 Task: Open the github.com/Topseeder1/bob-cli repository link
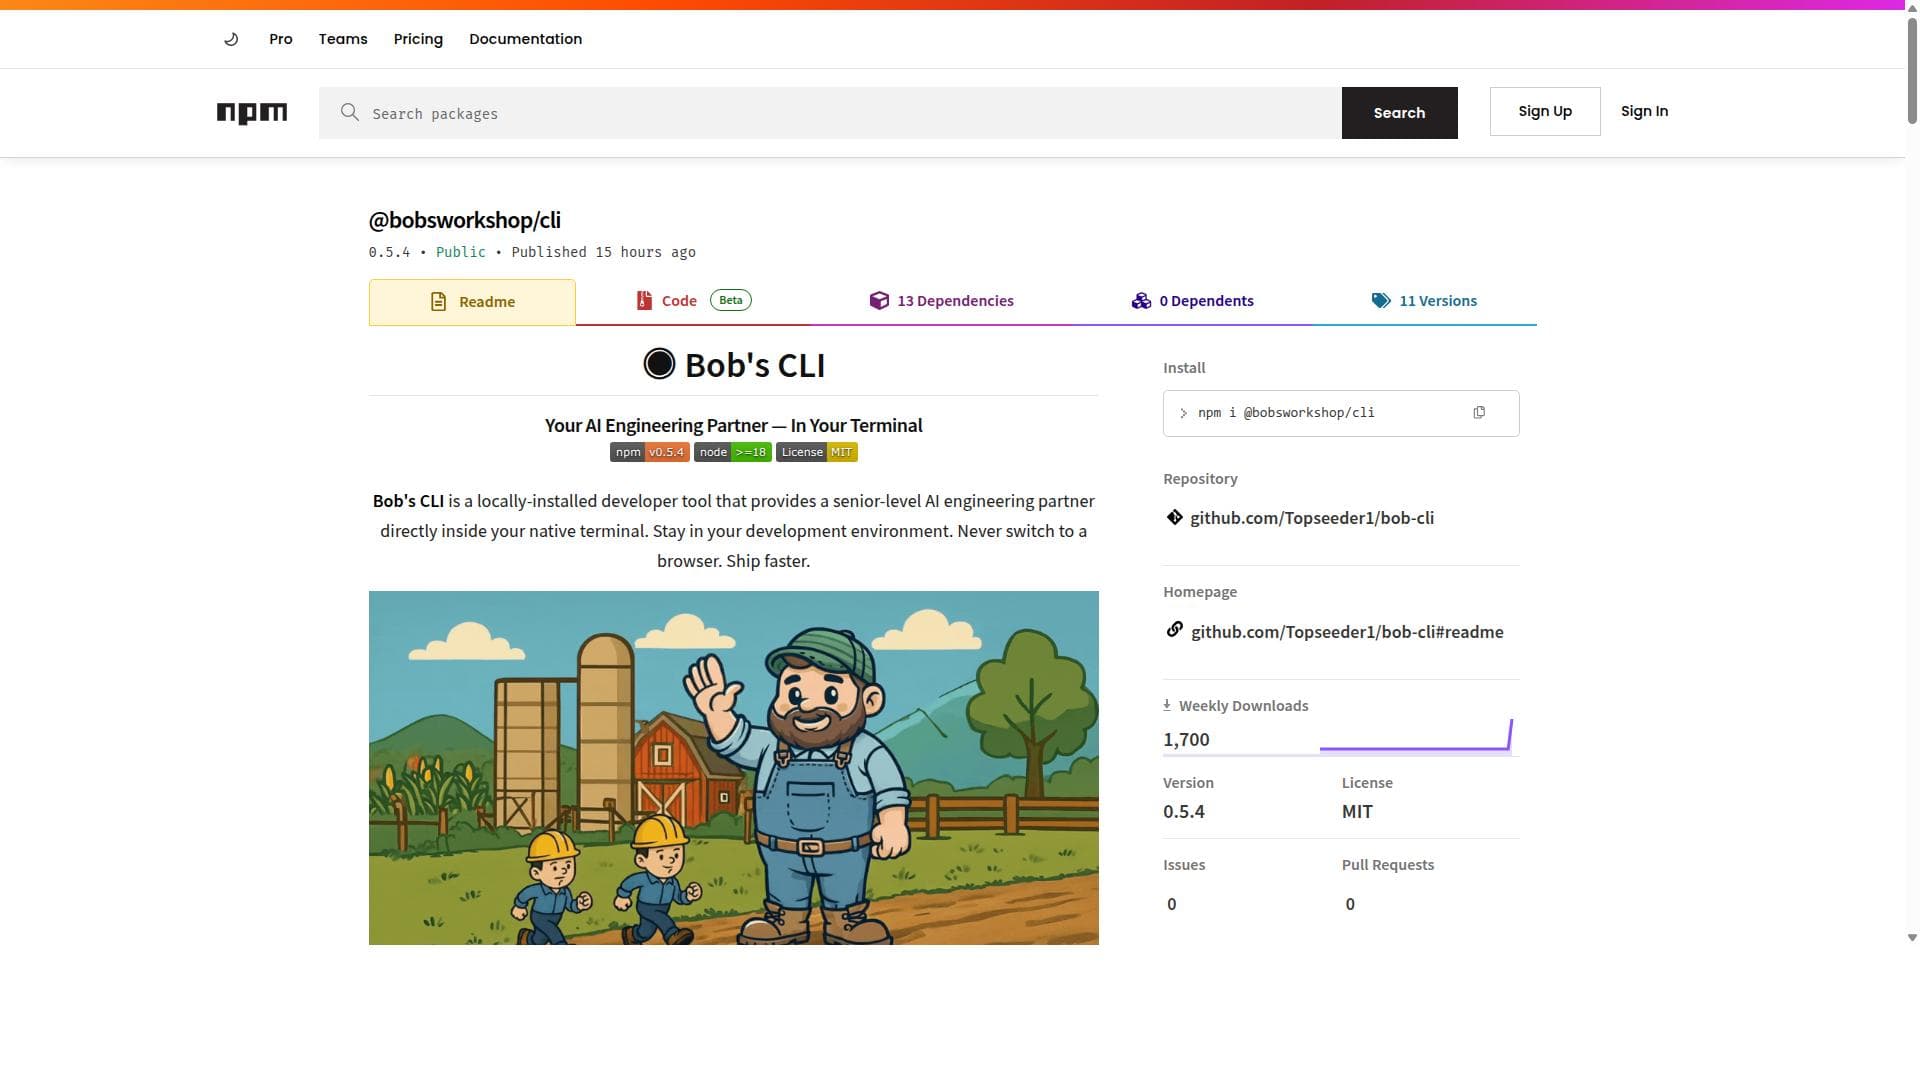click(x=1312, y=518)
